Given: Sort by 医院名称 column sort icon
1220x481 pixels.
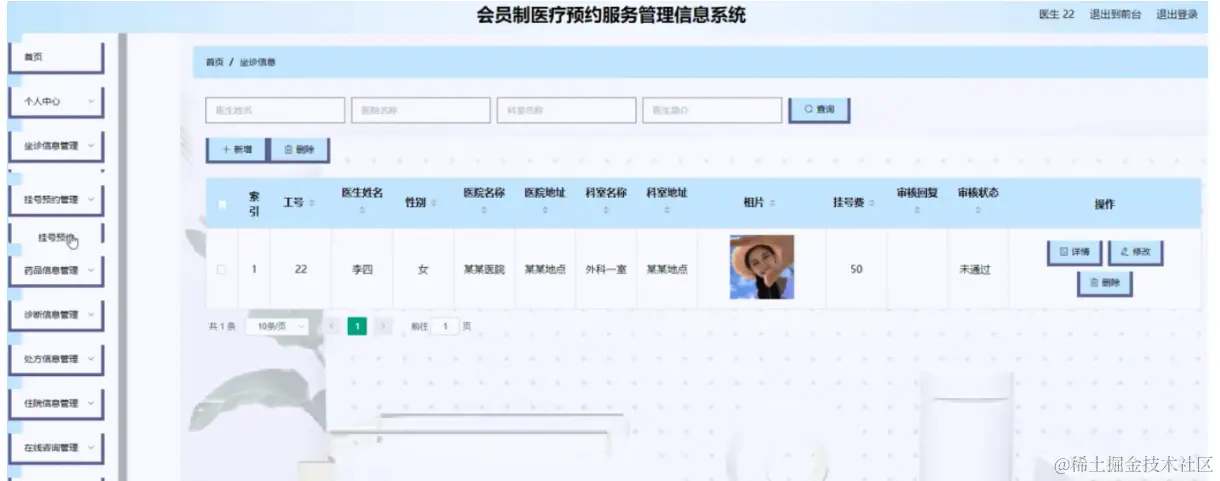Looking at the screenshot, I should (484, 210).
